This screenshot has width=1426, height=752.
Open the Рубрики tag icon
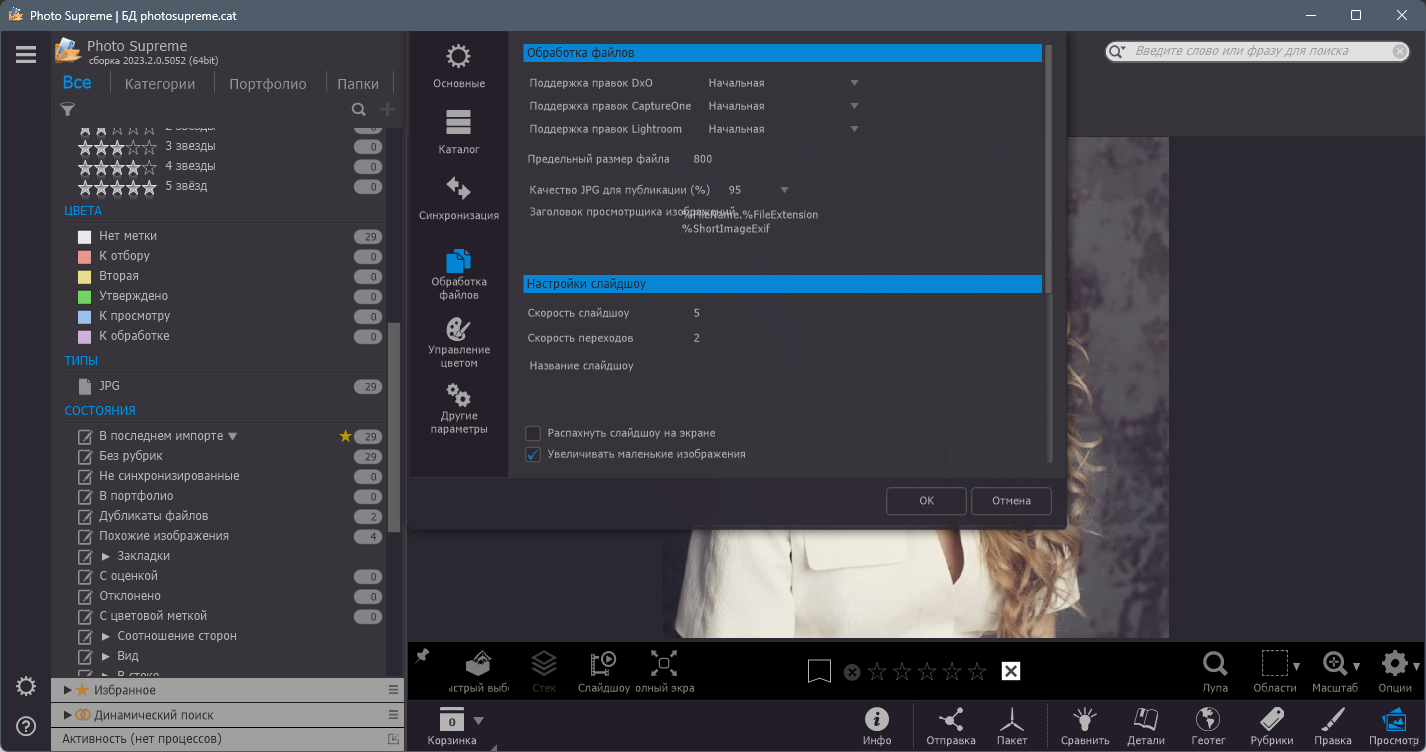click(1271, 726)
